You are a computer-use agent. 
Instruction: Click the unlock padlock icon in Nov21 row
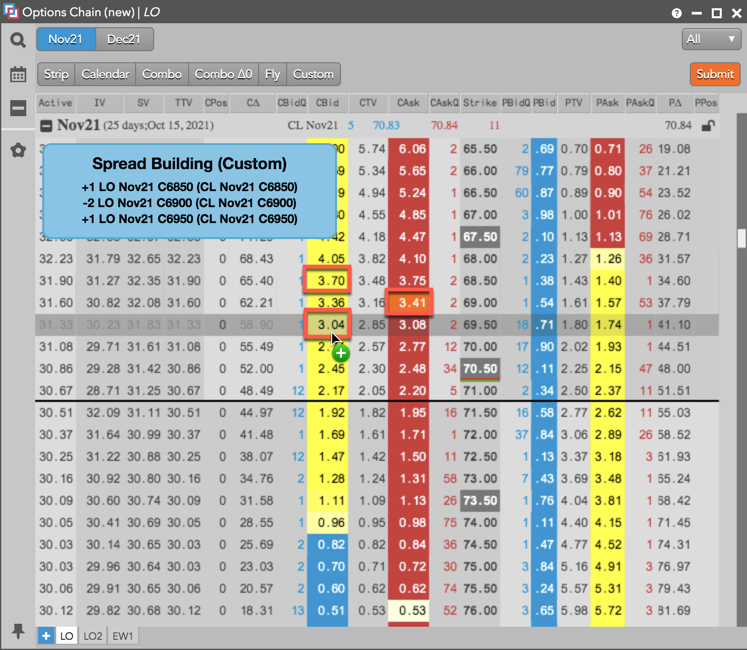708,126
